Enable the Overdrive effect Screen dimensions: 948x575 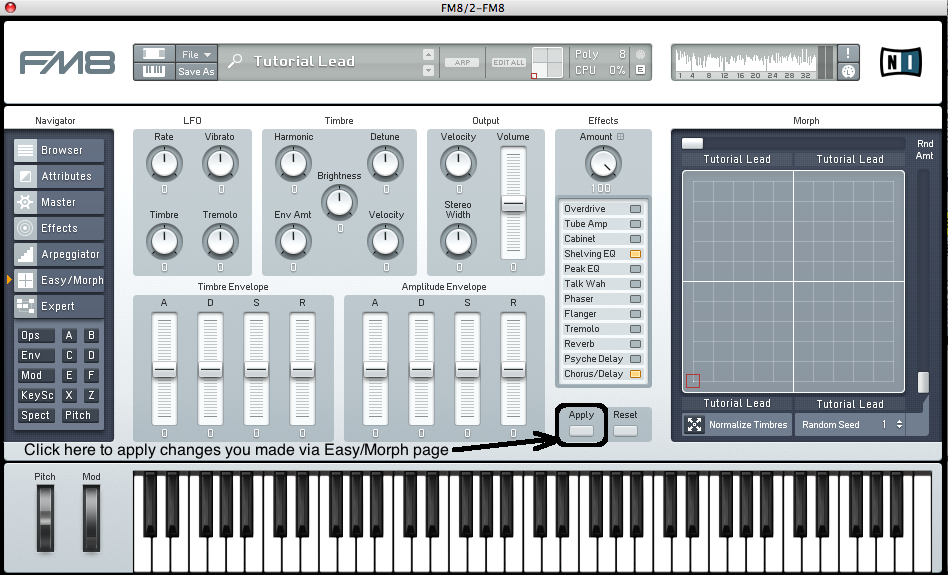point(635,209)
